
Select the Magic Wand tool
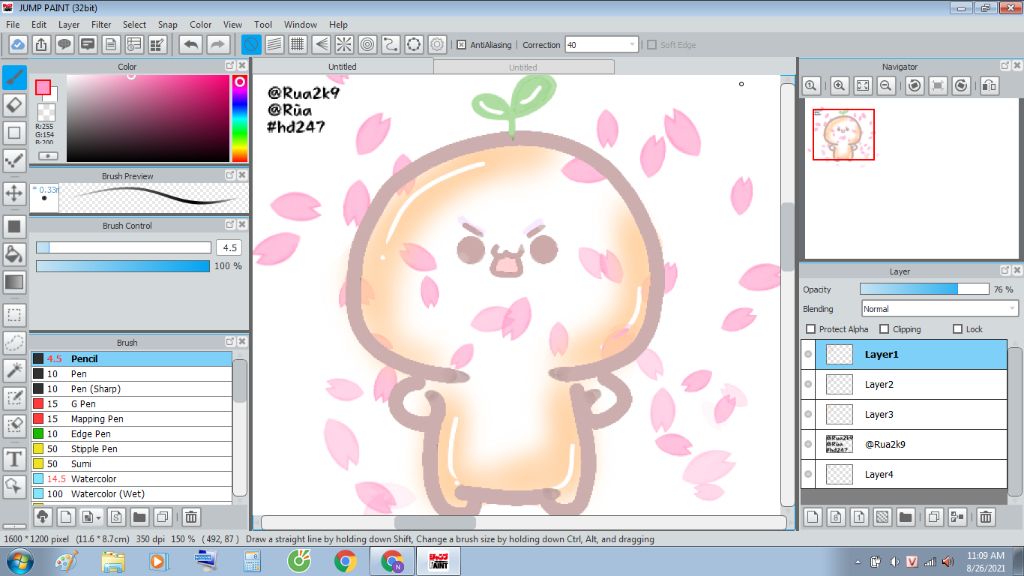point(14,370)
